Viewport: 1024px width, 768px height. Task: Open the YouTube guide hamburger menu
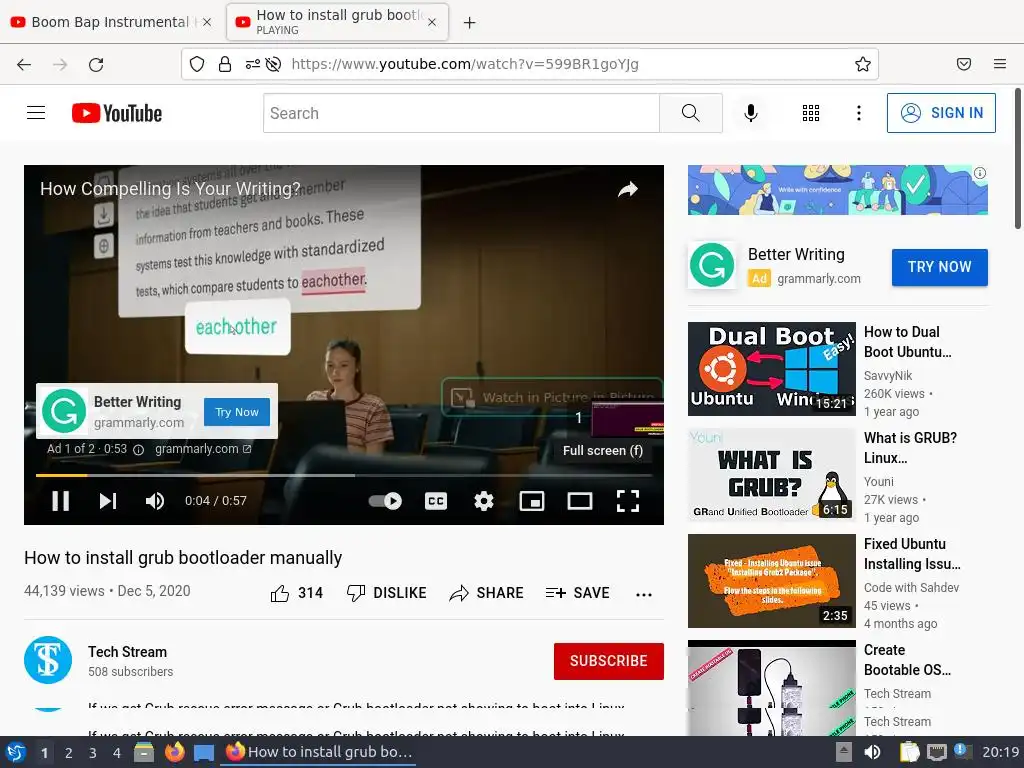click(x=36, y=113)
